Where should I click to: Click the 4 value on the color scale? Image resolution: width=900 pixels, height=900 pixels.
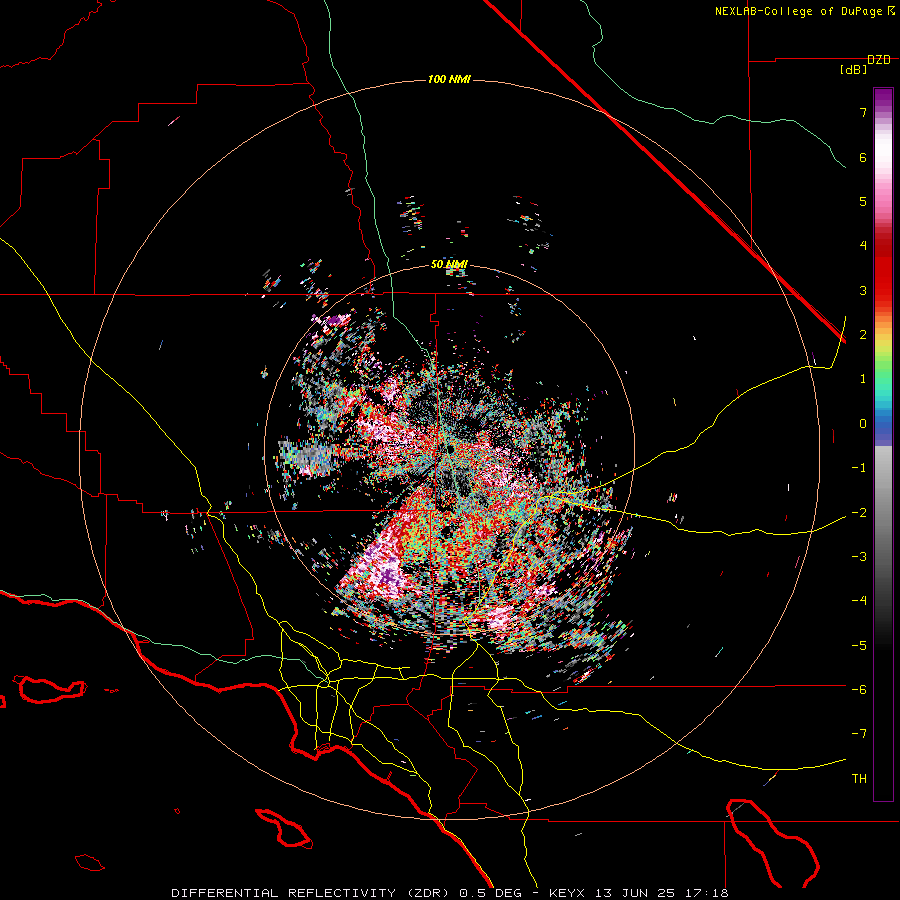863,246
